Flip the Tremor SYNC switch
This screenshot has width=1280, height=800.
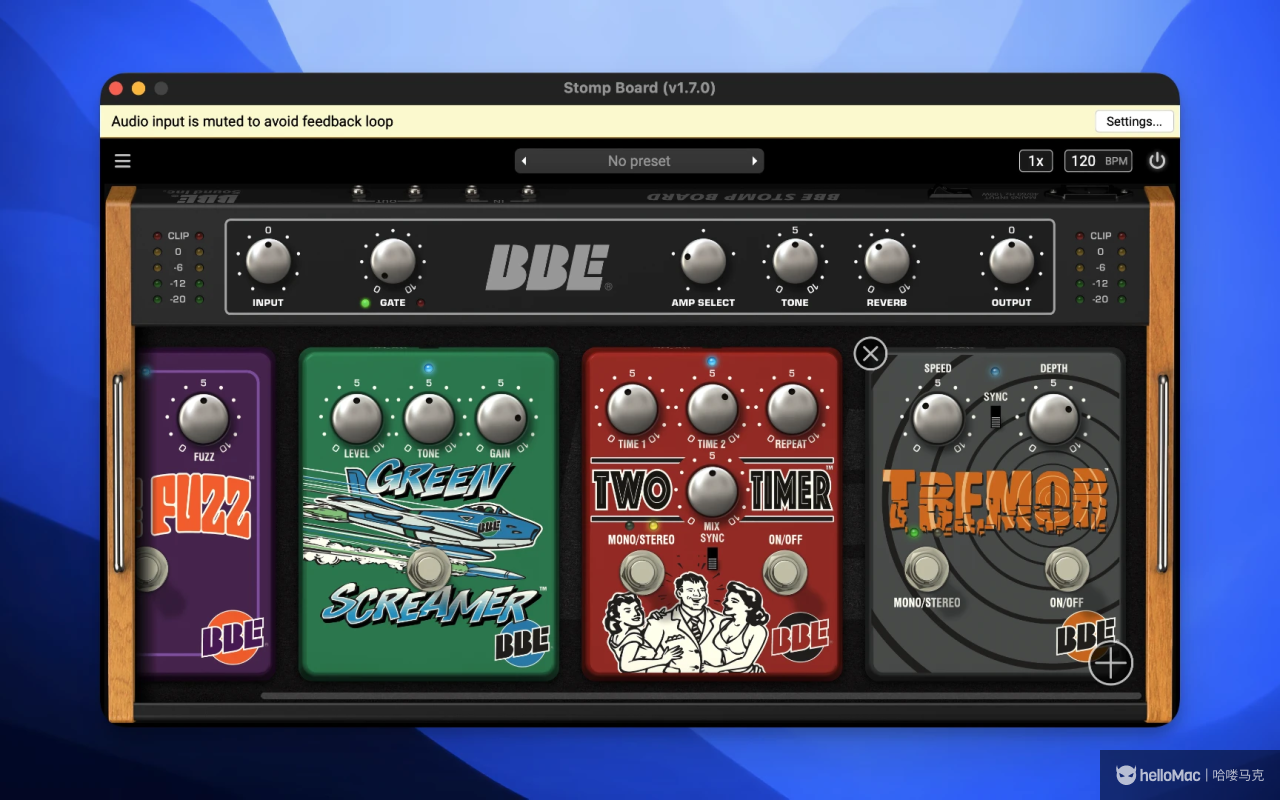(995, 417)
